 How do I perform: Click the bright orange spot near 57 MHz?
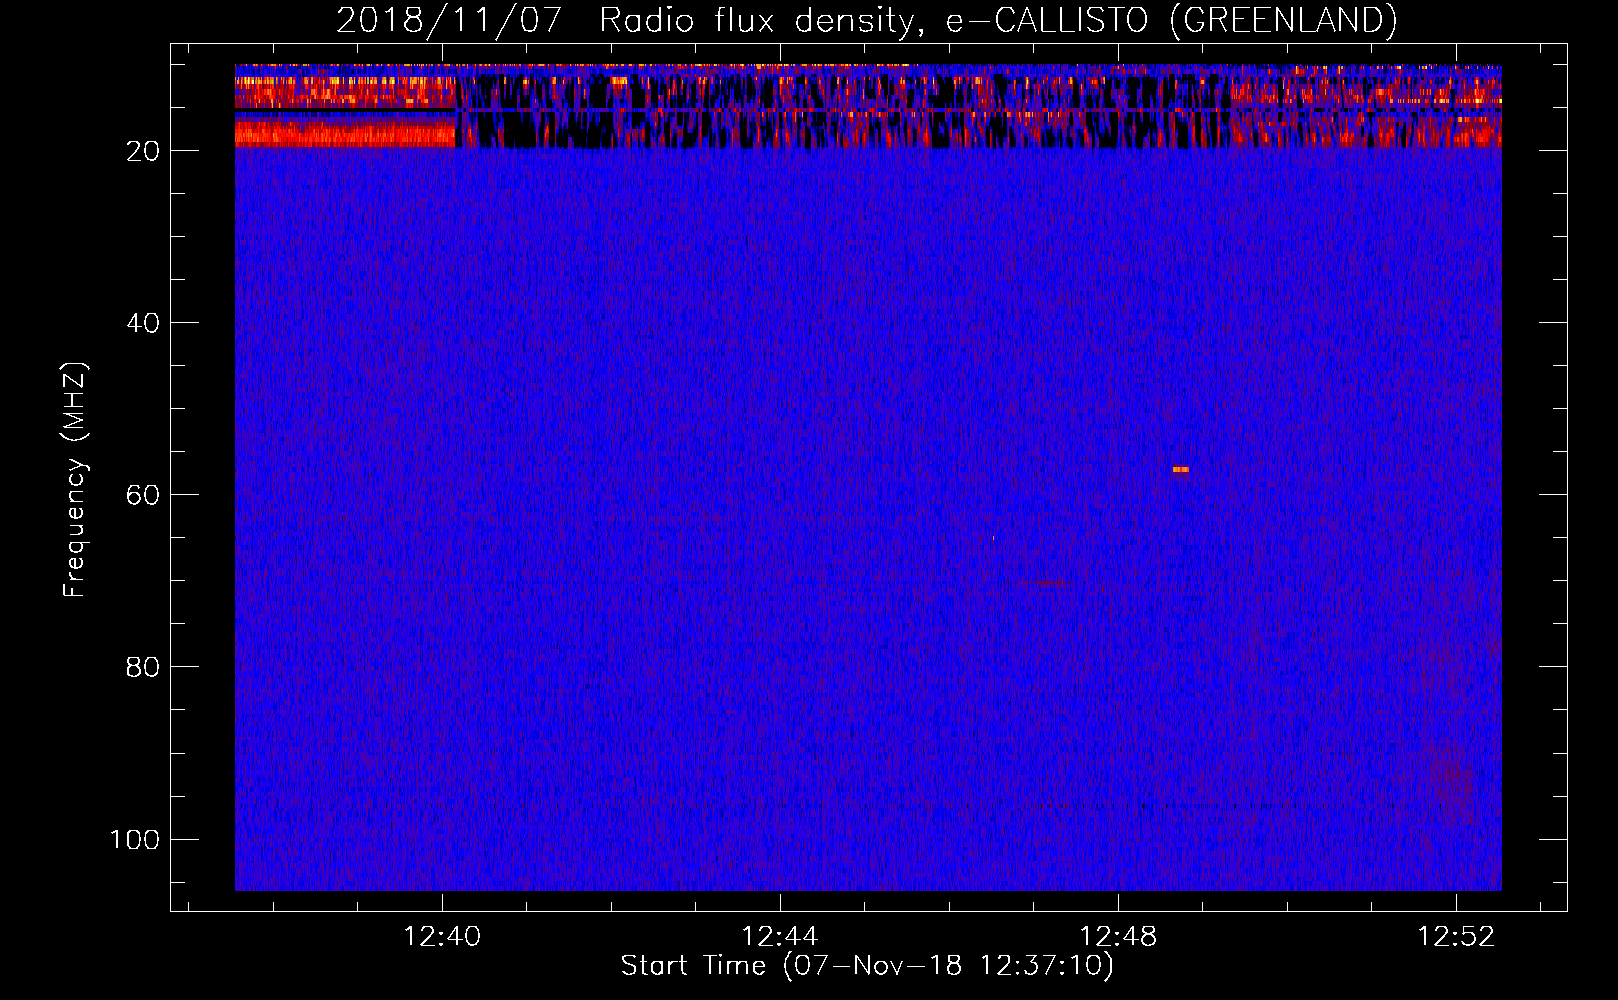(x=1181, y=469)
